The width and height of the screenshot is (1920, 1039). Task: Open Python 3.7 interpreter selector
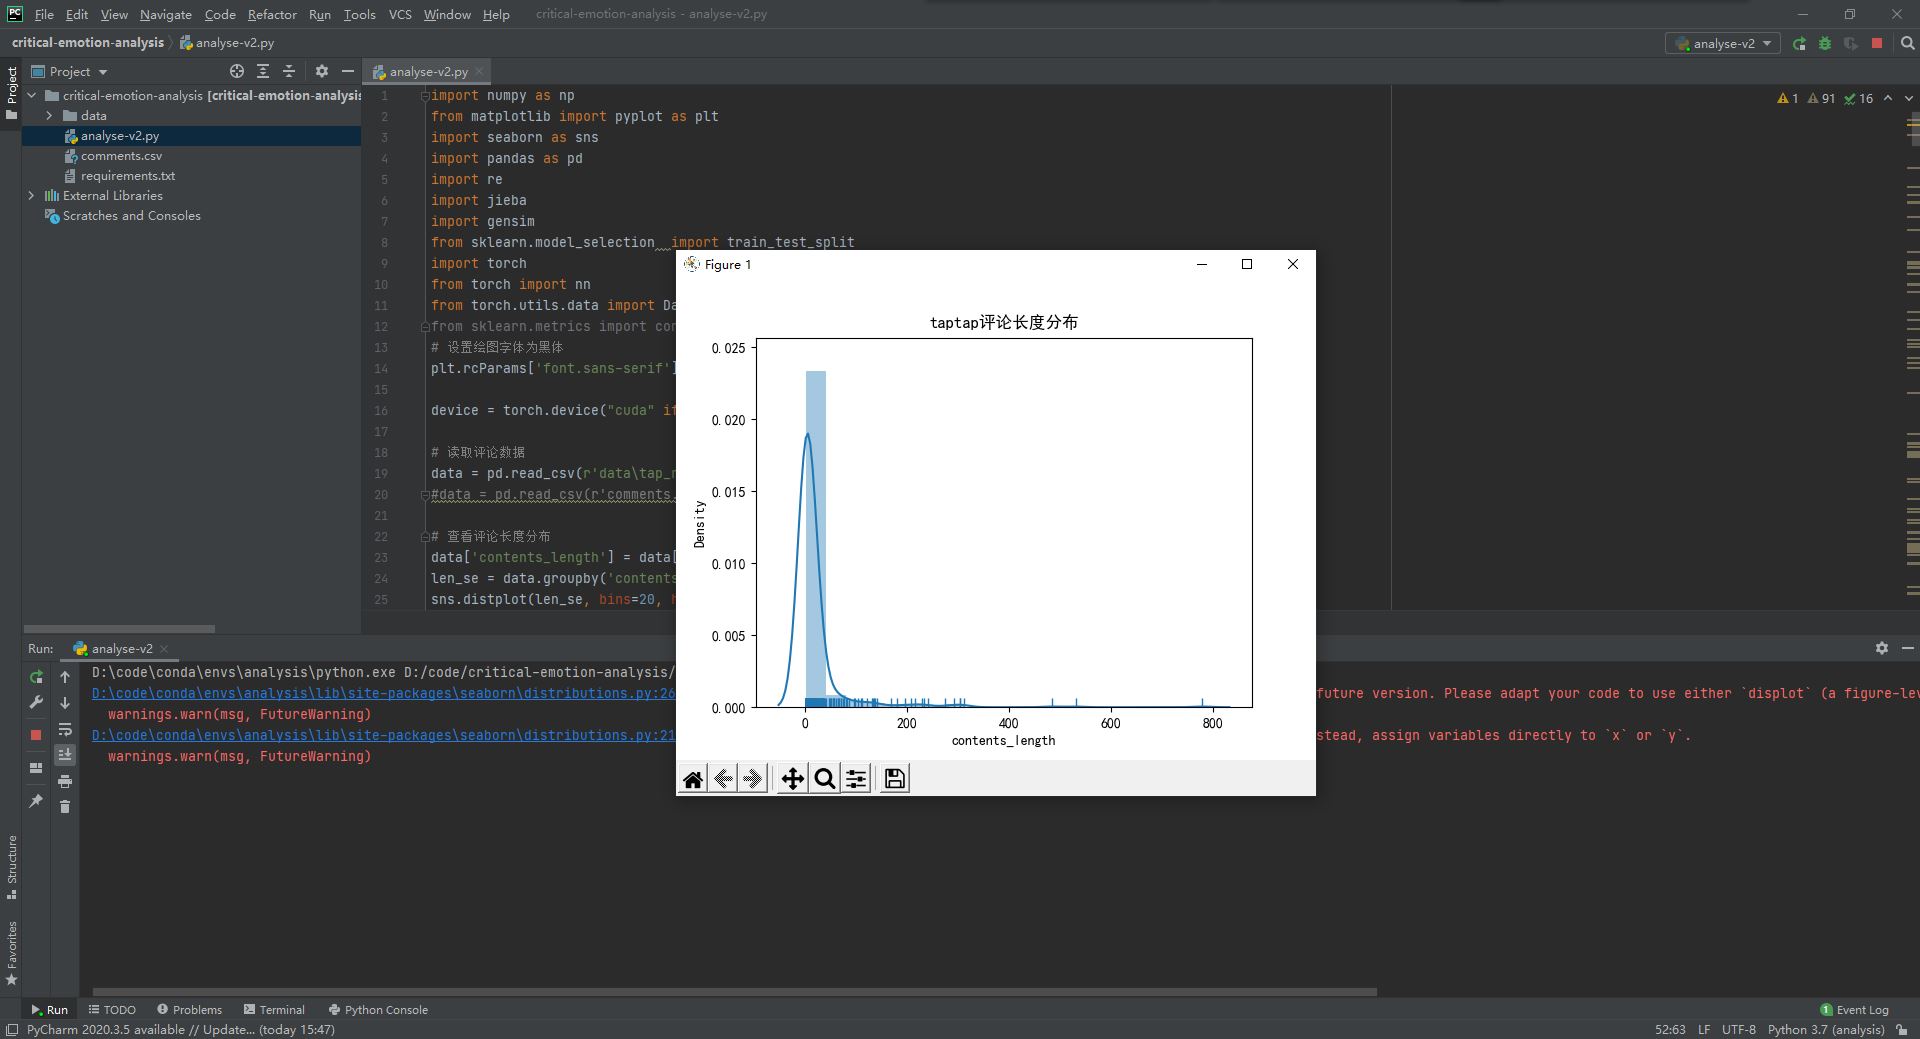click(x=1825, y=1029)
